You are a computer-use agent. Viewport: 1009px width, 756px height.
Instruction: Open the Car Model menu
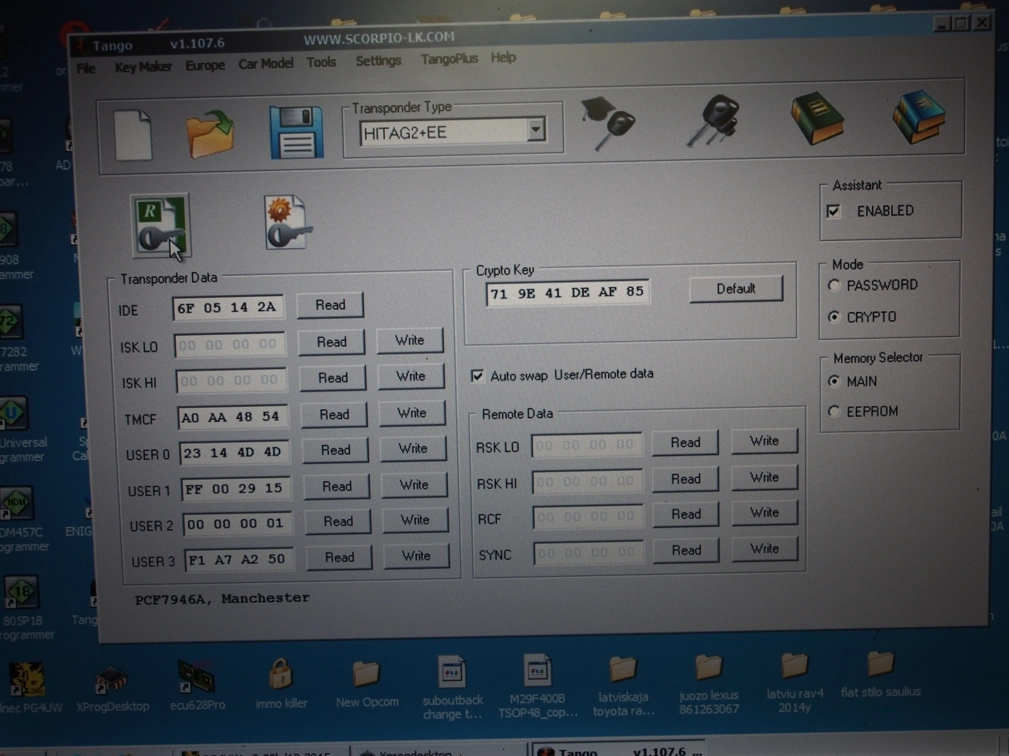point(265,64)
